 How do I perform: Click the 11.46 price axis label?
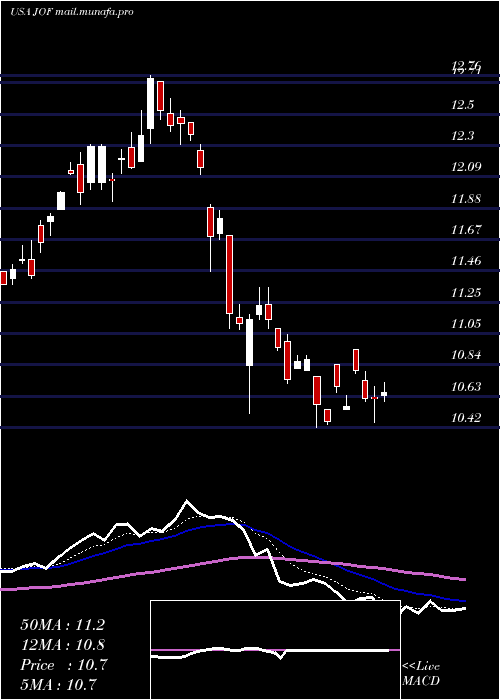pos(466,261)
